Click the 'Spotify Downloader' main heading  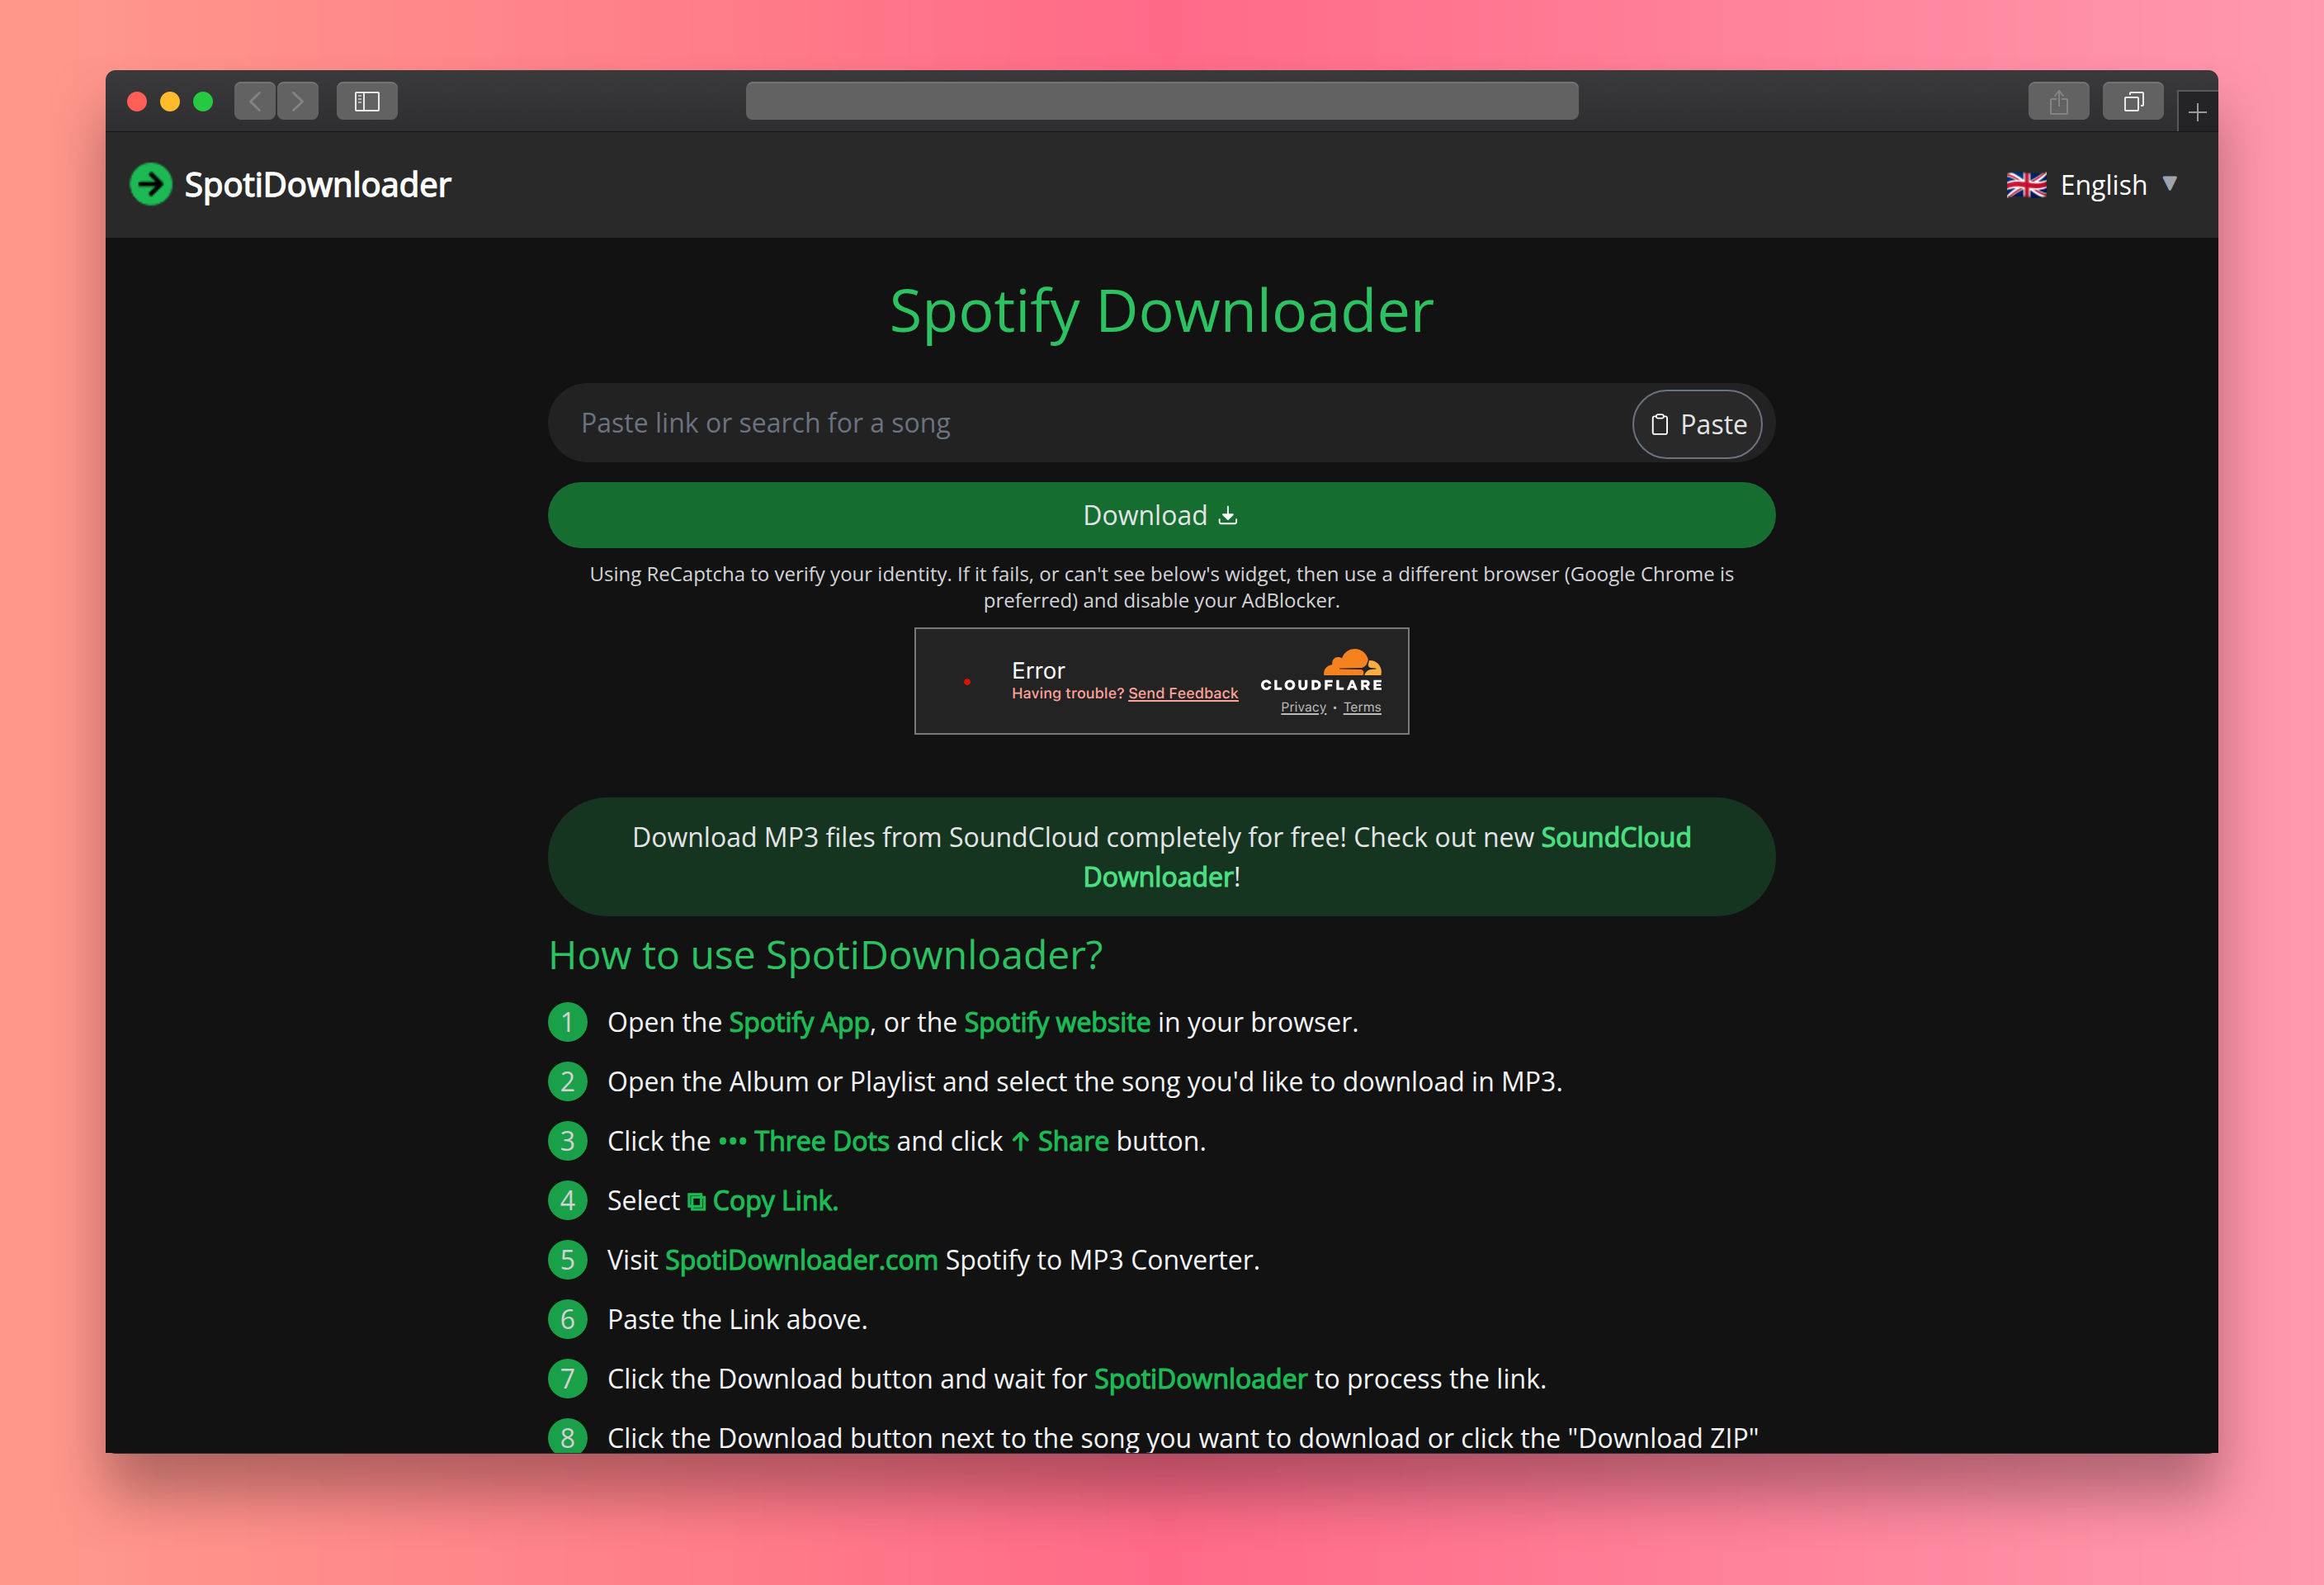(x=1162, y=311)
